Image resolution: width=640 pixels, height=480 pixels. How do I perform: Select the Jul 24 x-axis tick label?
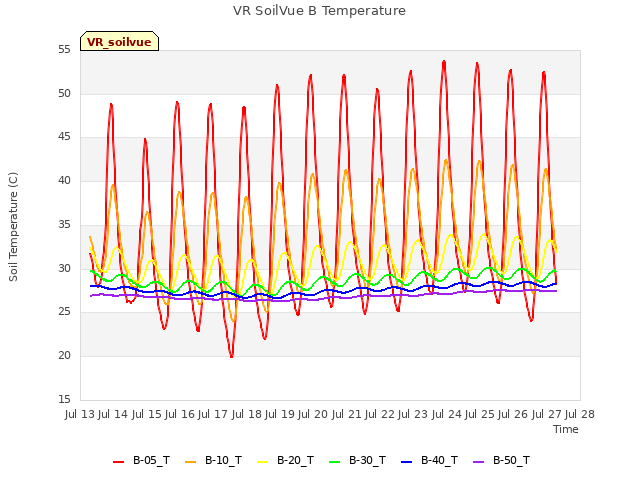pyautogui.click(x=447, y=414)
